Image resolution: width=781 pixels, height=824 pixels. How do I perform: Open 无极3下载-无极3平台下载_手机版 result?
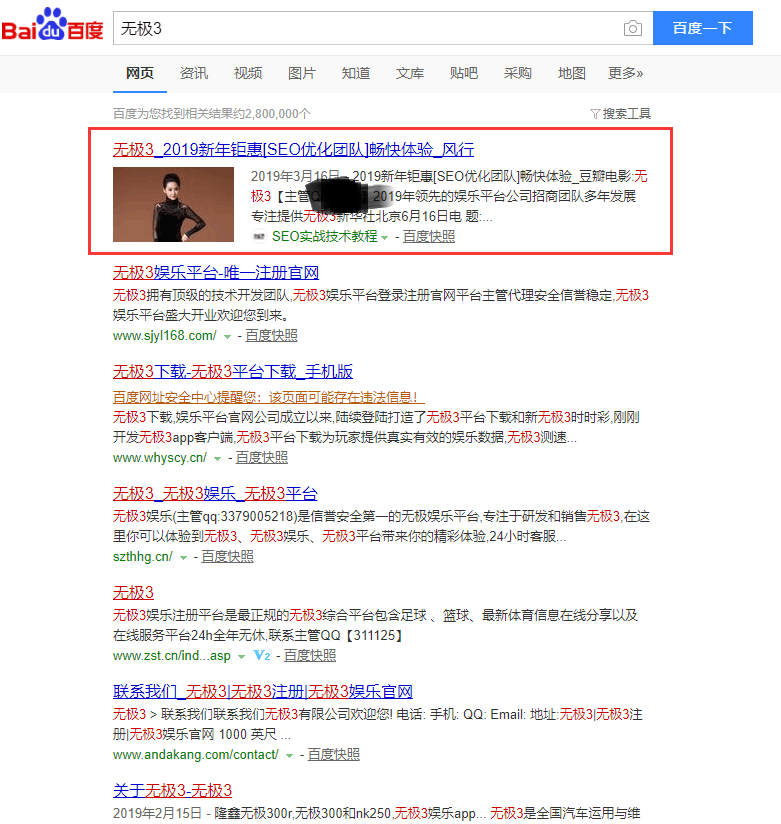point(233,372)
